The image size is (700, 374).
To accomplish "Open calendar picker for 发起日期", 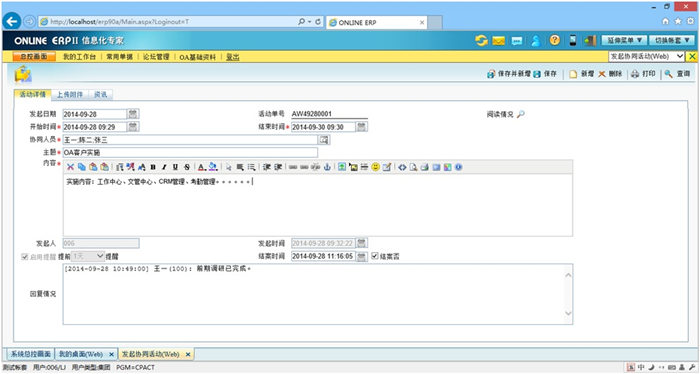I will (x=133, y=114).
